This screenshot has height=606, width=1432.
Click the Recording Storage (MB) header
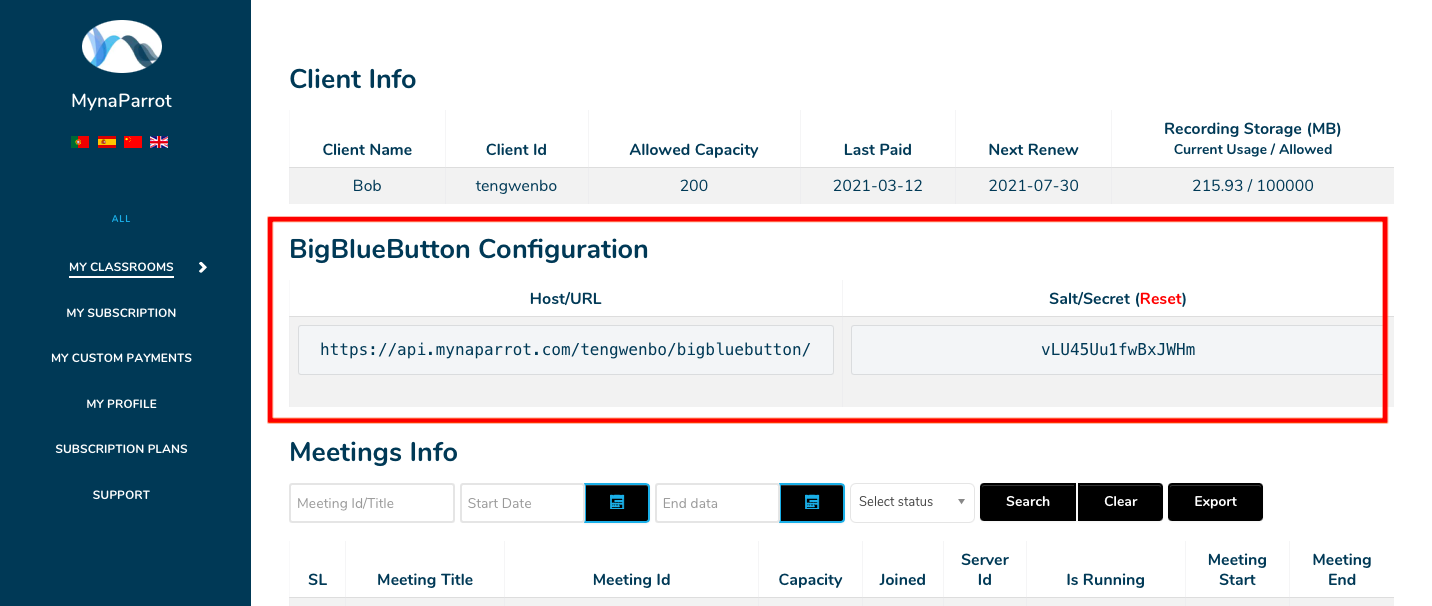[1252, 129]
